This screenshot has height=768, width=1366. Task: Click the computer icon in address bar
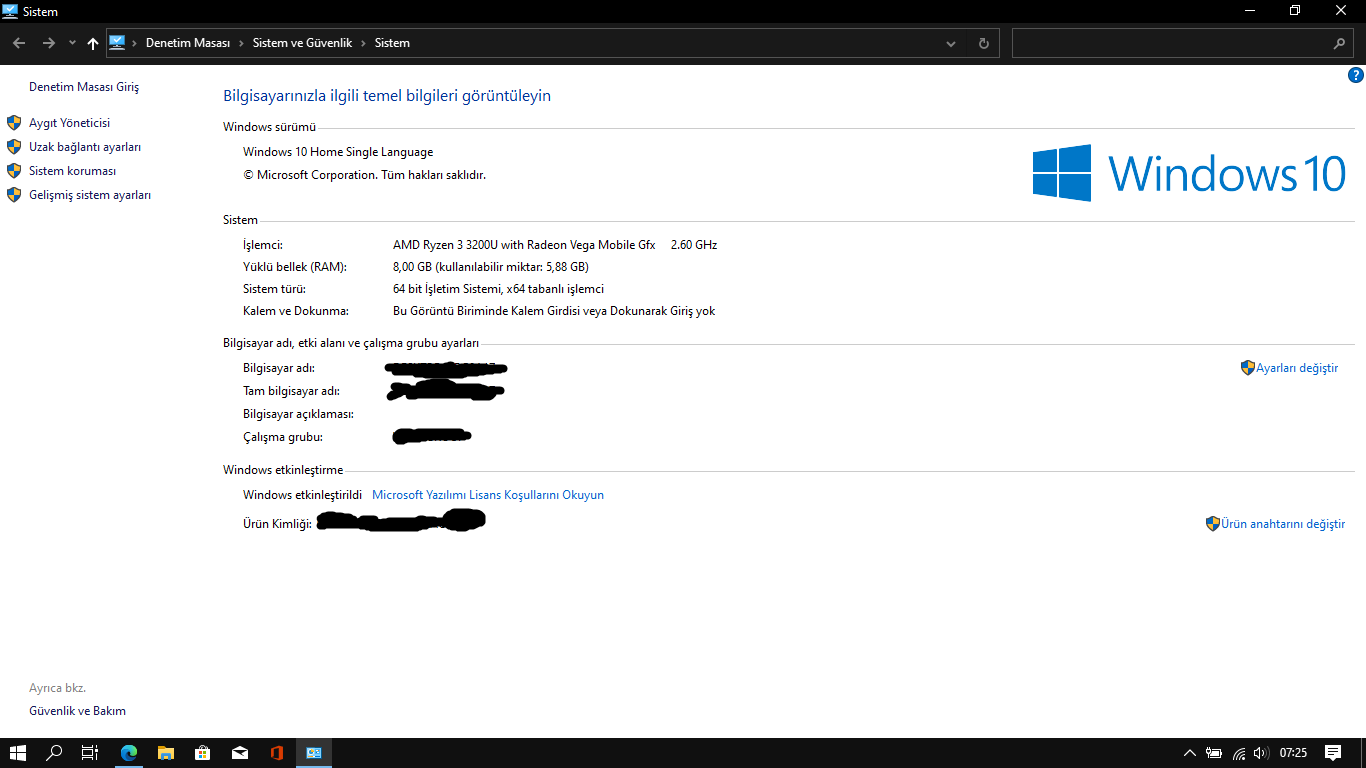click(117, 43)
